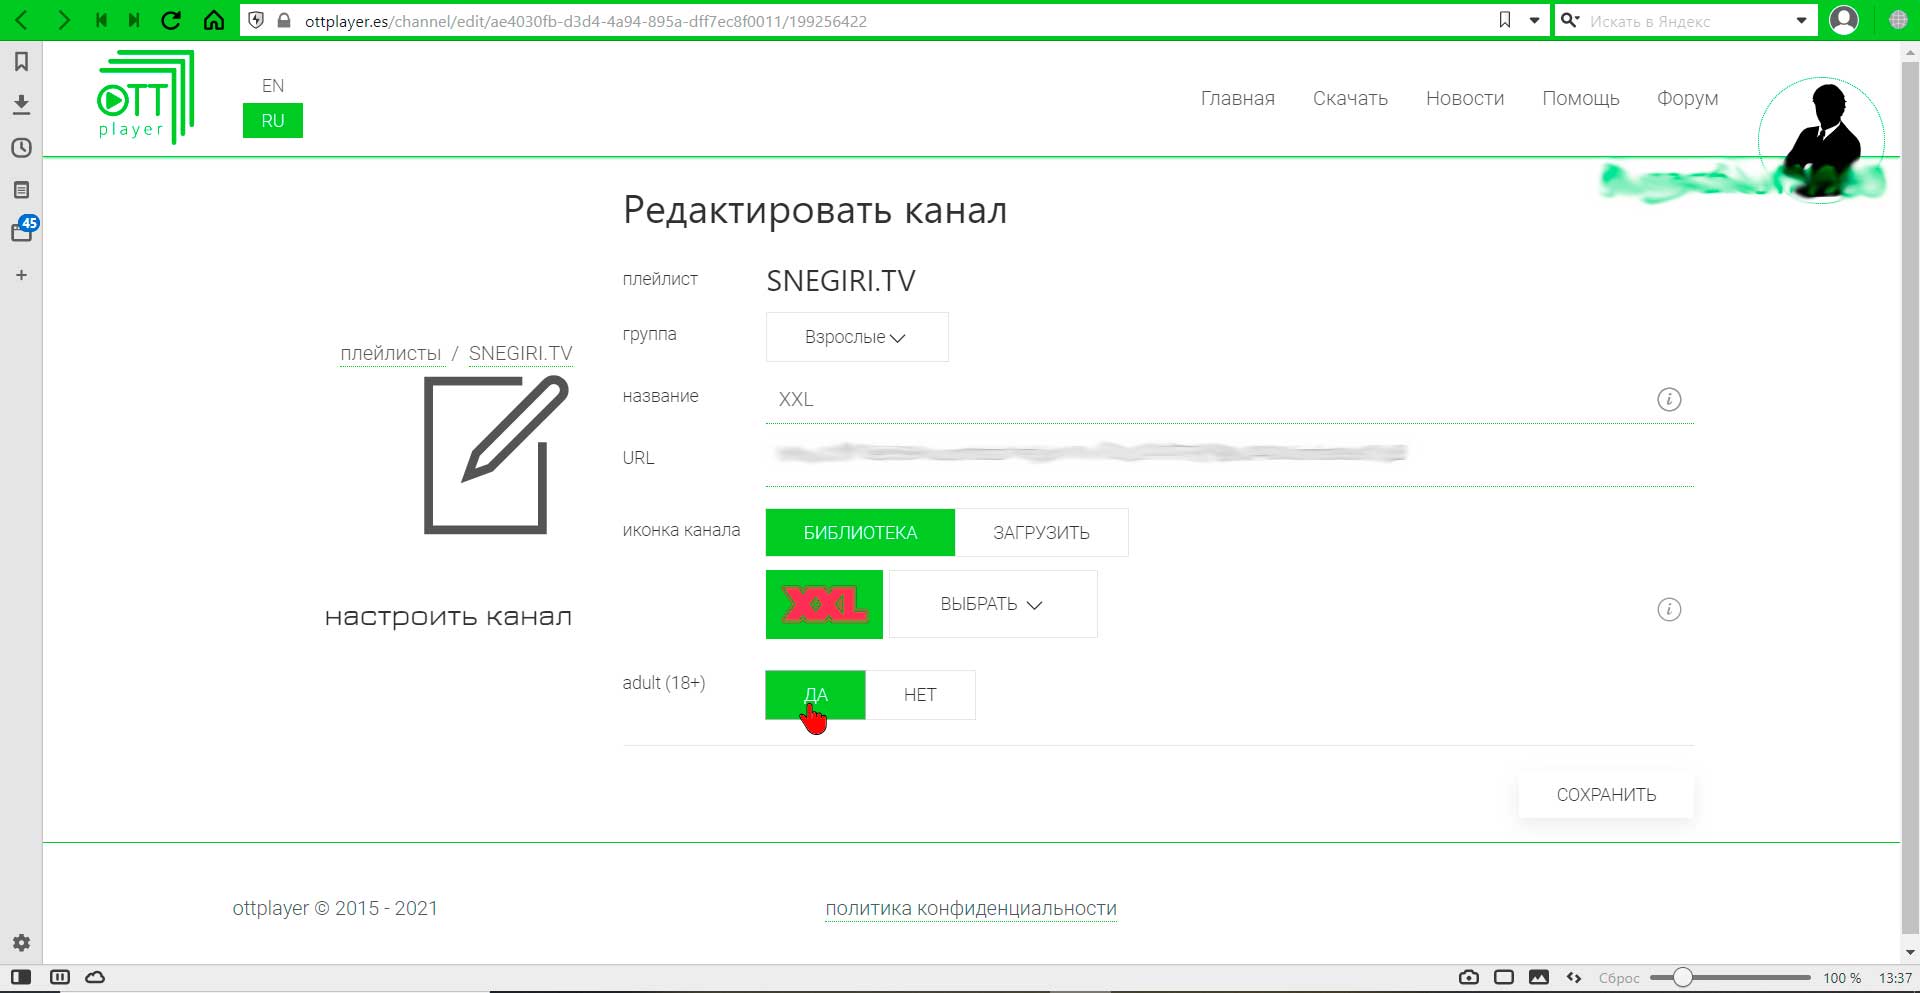Click the padlock site security icon

(284, 20)
